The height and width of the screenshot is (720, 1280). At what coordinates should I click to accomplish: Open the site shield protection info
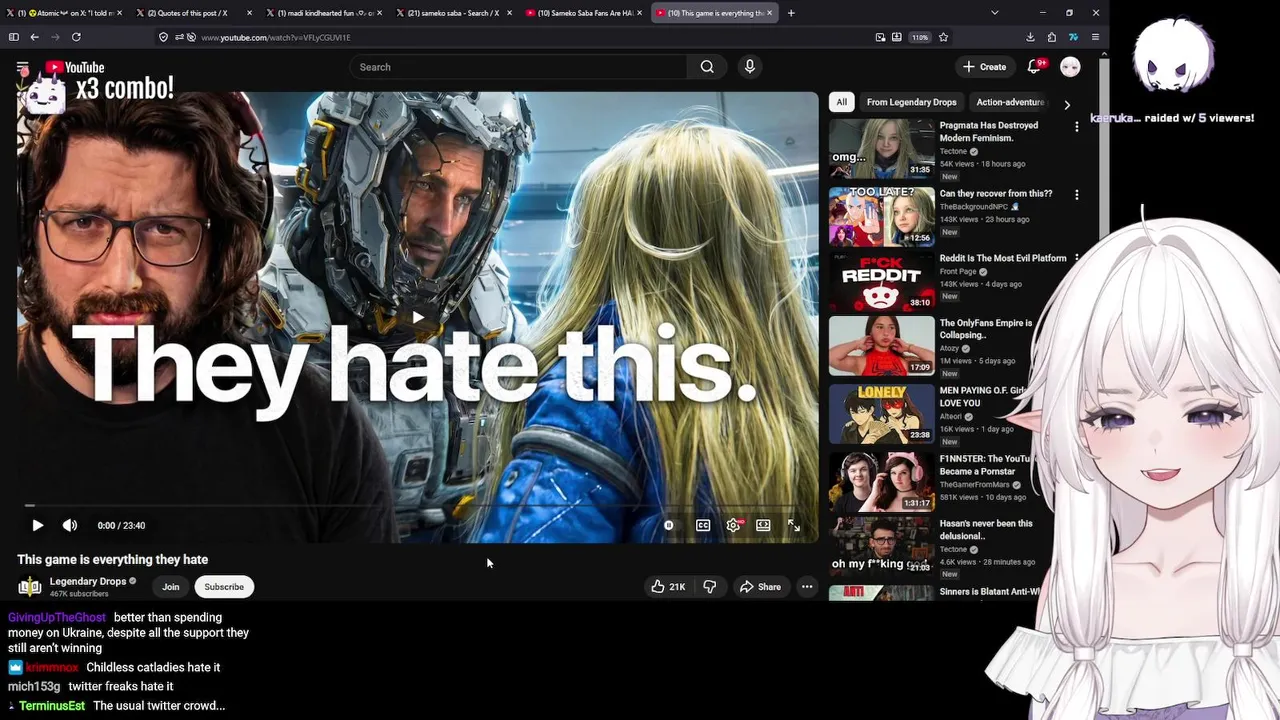163,37
